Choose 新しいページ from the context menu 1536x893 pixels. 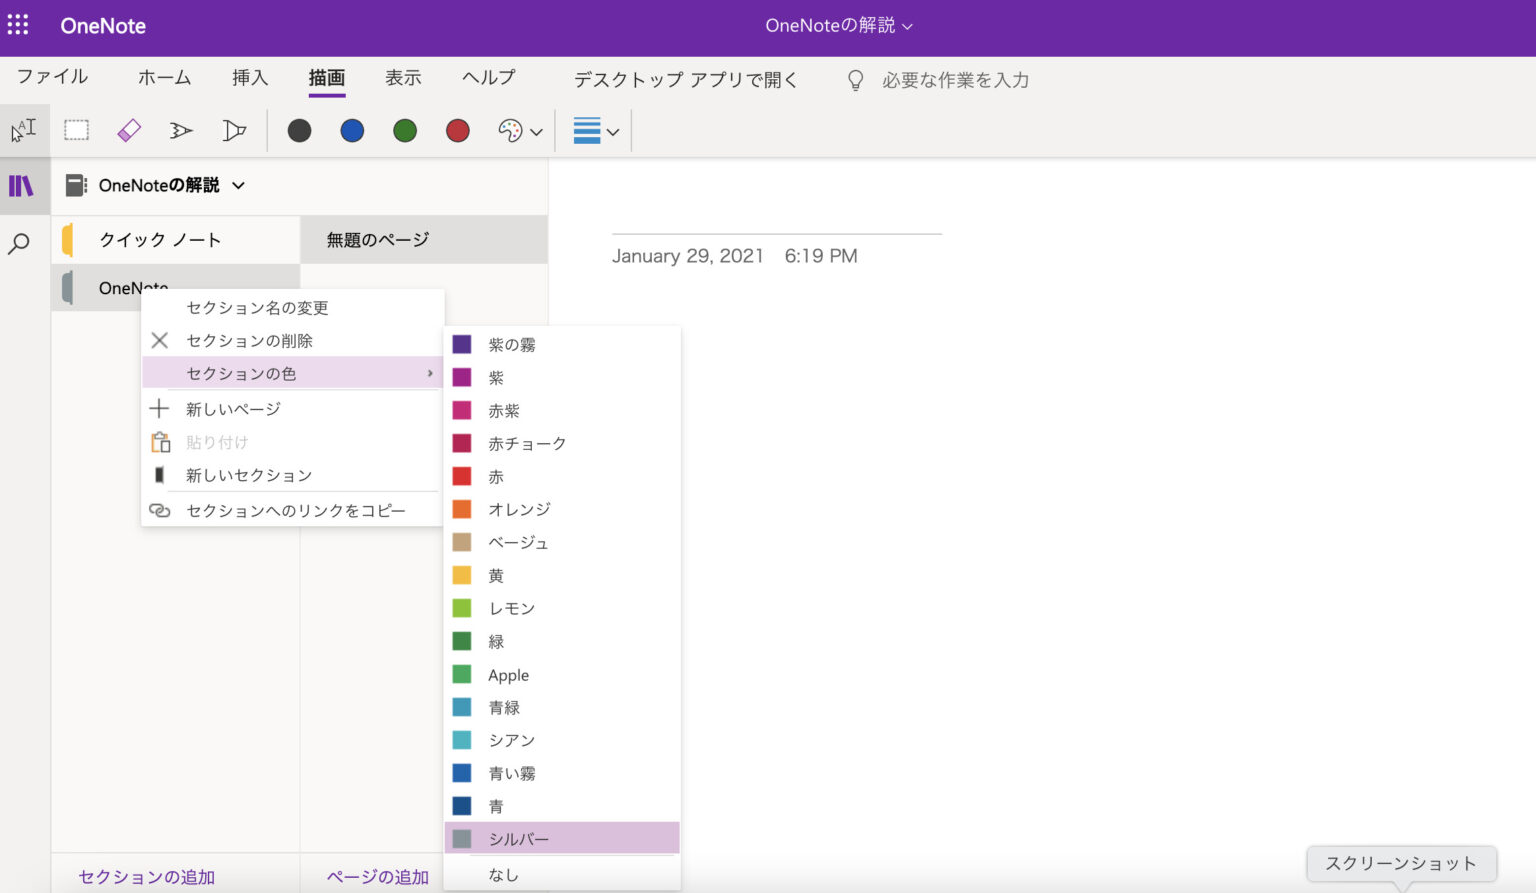[292, 409]
